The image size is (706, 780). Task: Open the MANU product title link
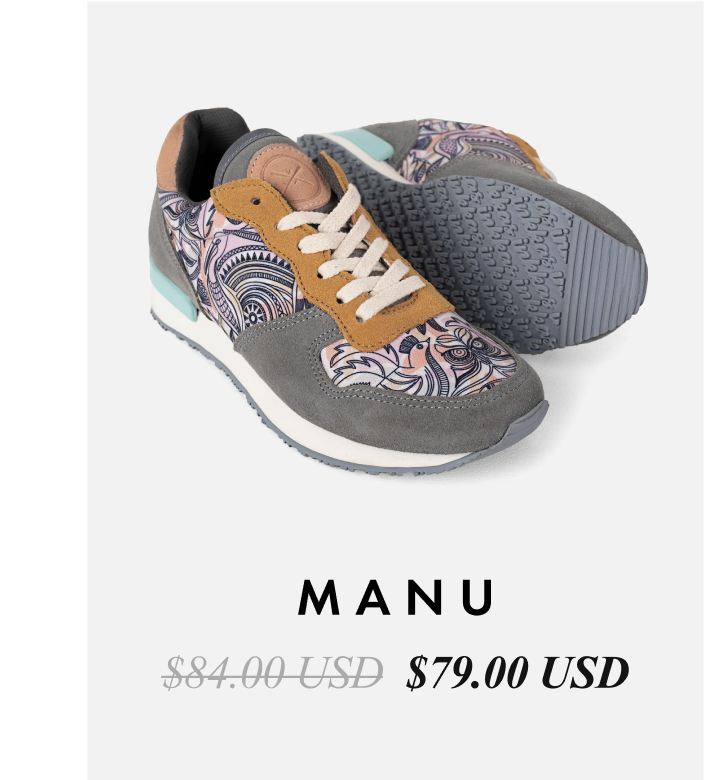point(396,597)
